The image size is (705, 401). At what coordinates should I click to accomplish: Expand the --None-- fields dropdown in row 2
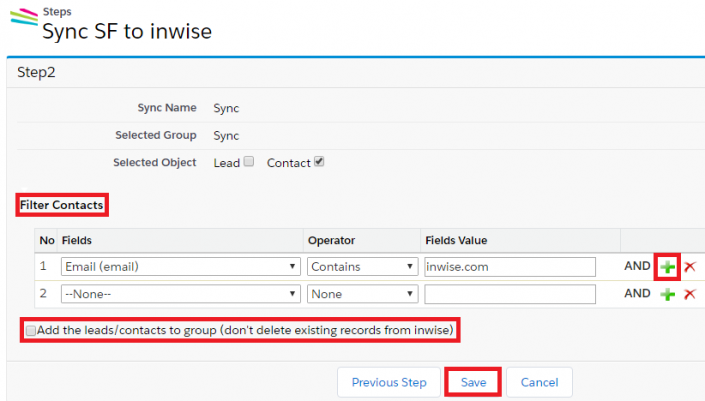(180, 294)
